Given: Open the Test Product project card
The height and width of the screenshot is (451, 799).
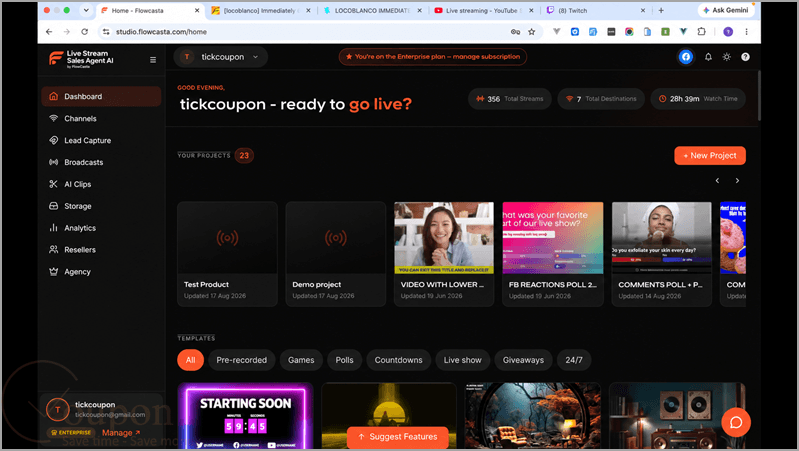Looking at the screenshot, I should point(227,254).
